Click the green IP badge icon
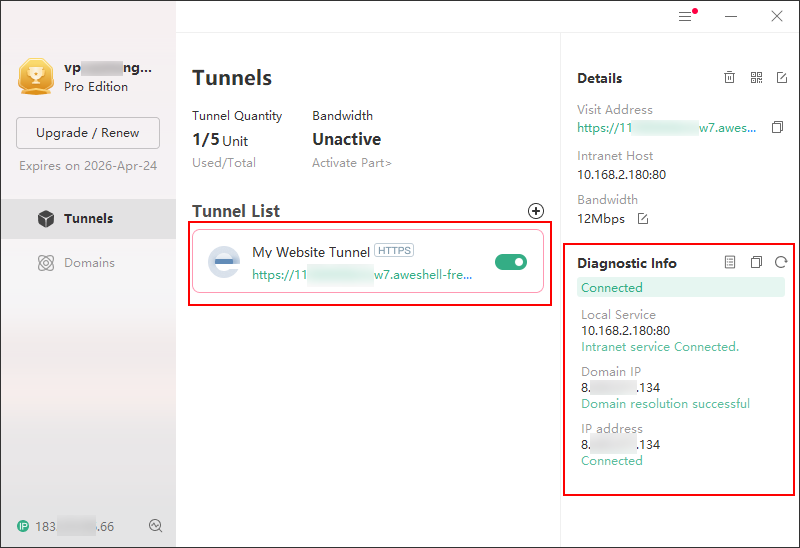The height and width of the screenshot is (548, 800). (23, 526)
